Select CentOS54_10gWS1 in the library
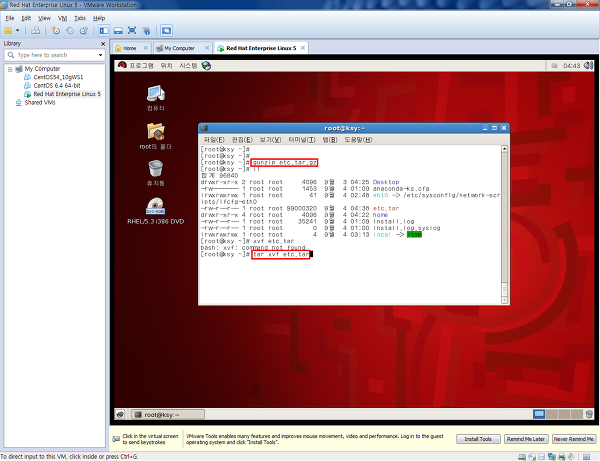 (x=58, y=77)
